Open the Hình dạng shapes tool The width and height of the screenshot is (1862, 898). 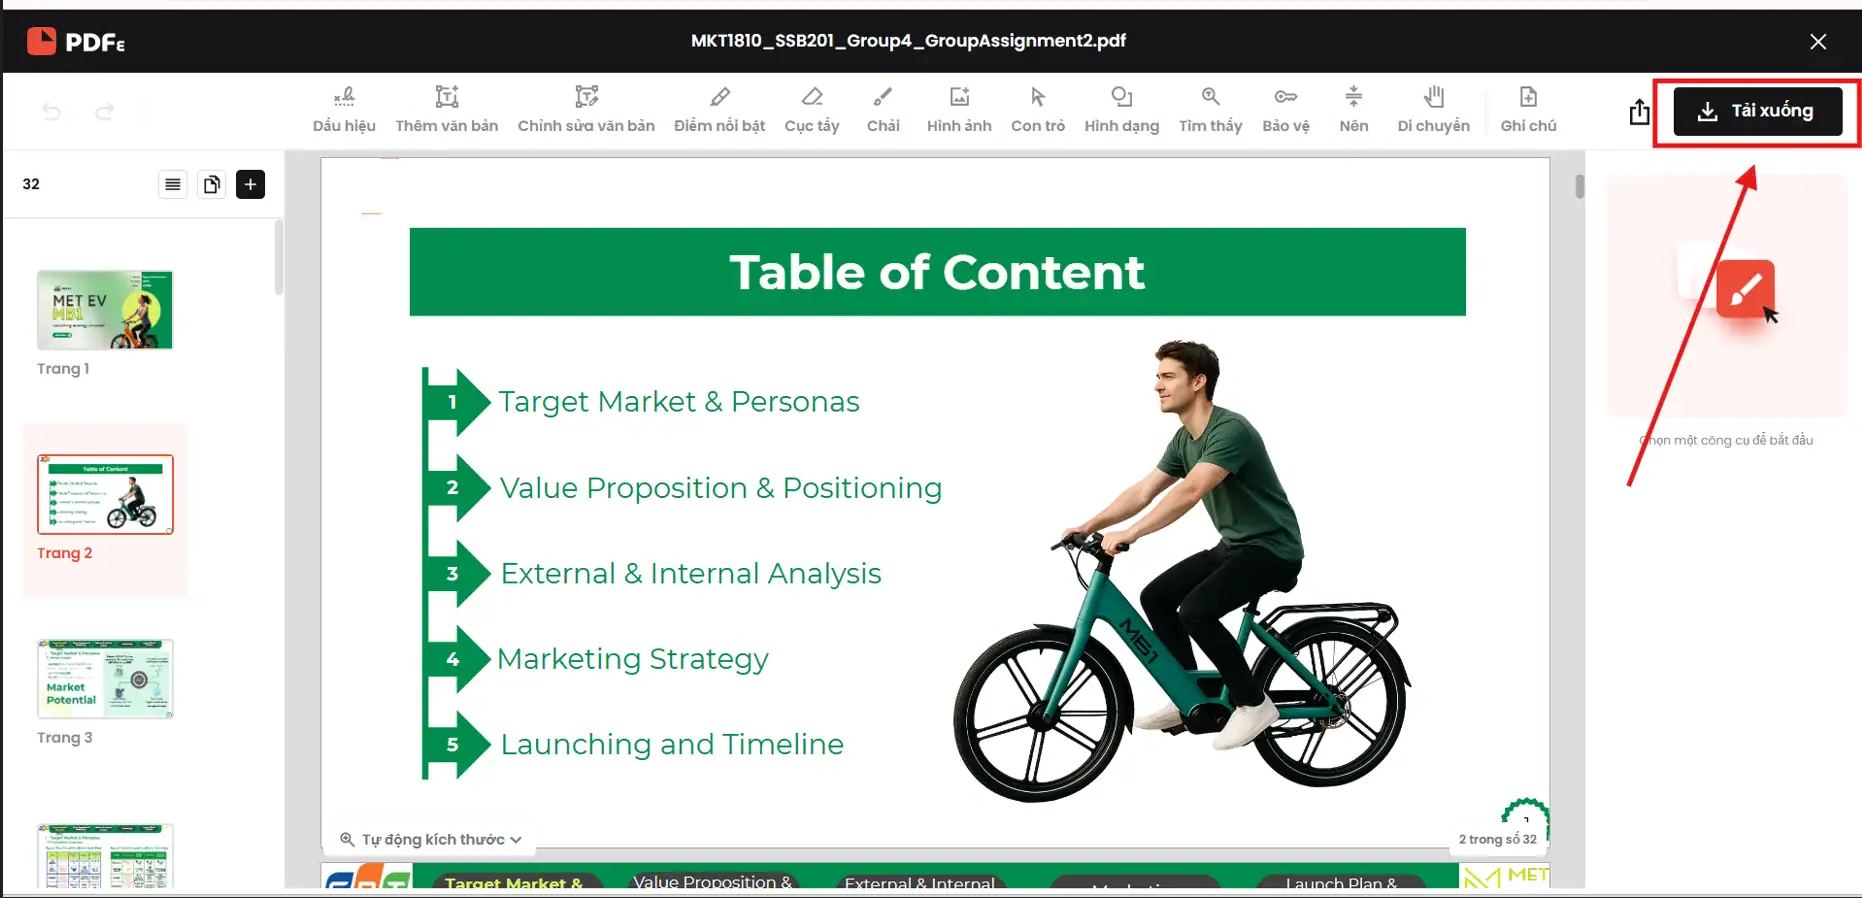click(x=1122, y=110)
